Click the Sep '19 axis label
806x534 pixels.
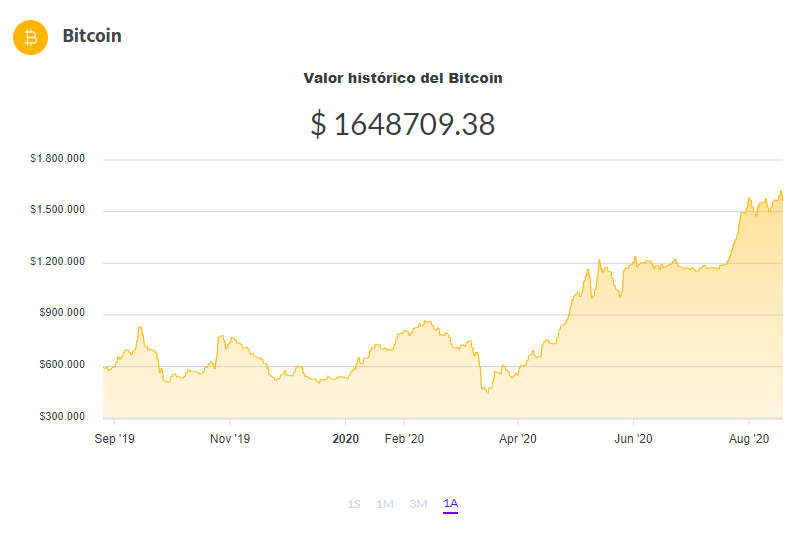click(114, 439)
